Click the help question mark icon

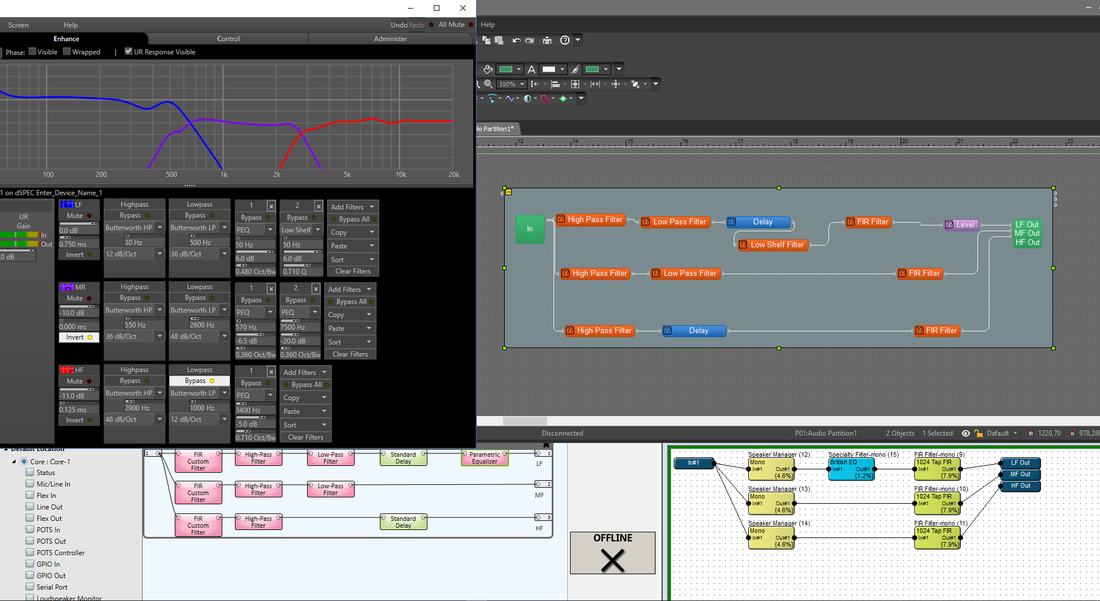pos(565,41)
